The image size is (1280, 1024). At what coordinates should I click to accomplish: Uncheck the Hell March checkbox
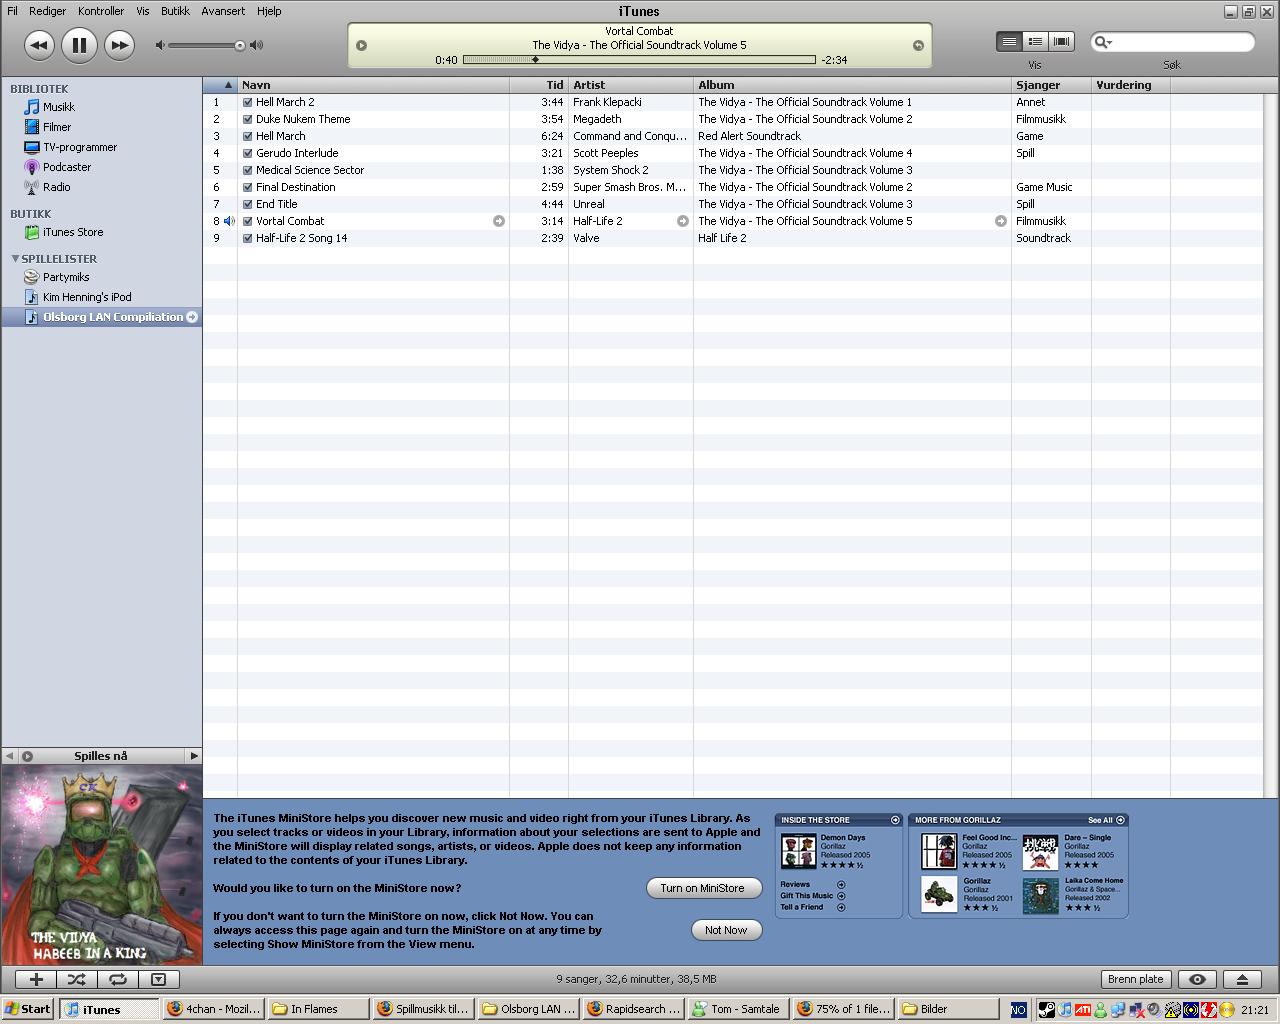pyautogui.click(x=247, y=136)
